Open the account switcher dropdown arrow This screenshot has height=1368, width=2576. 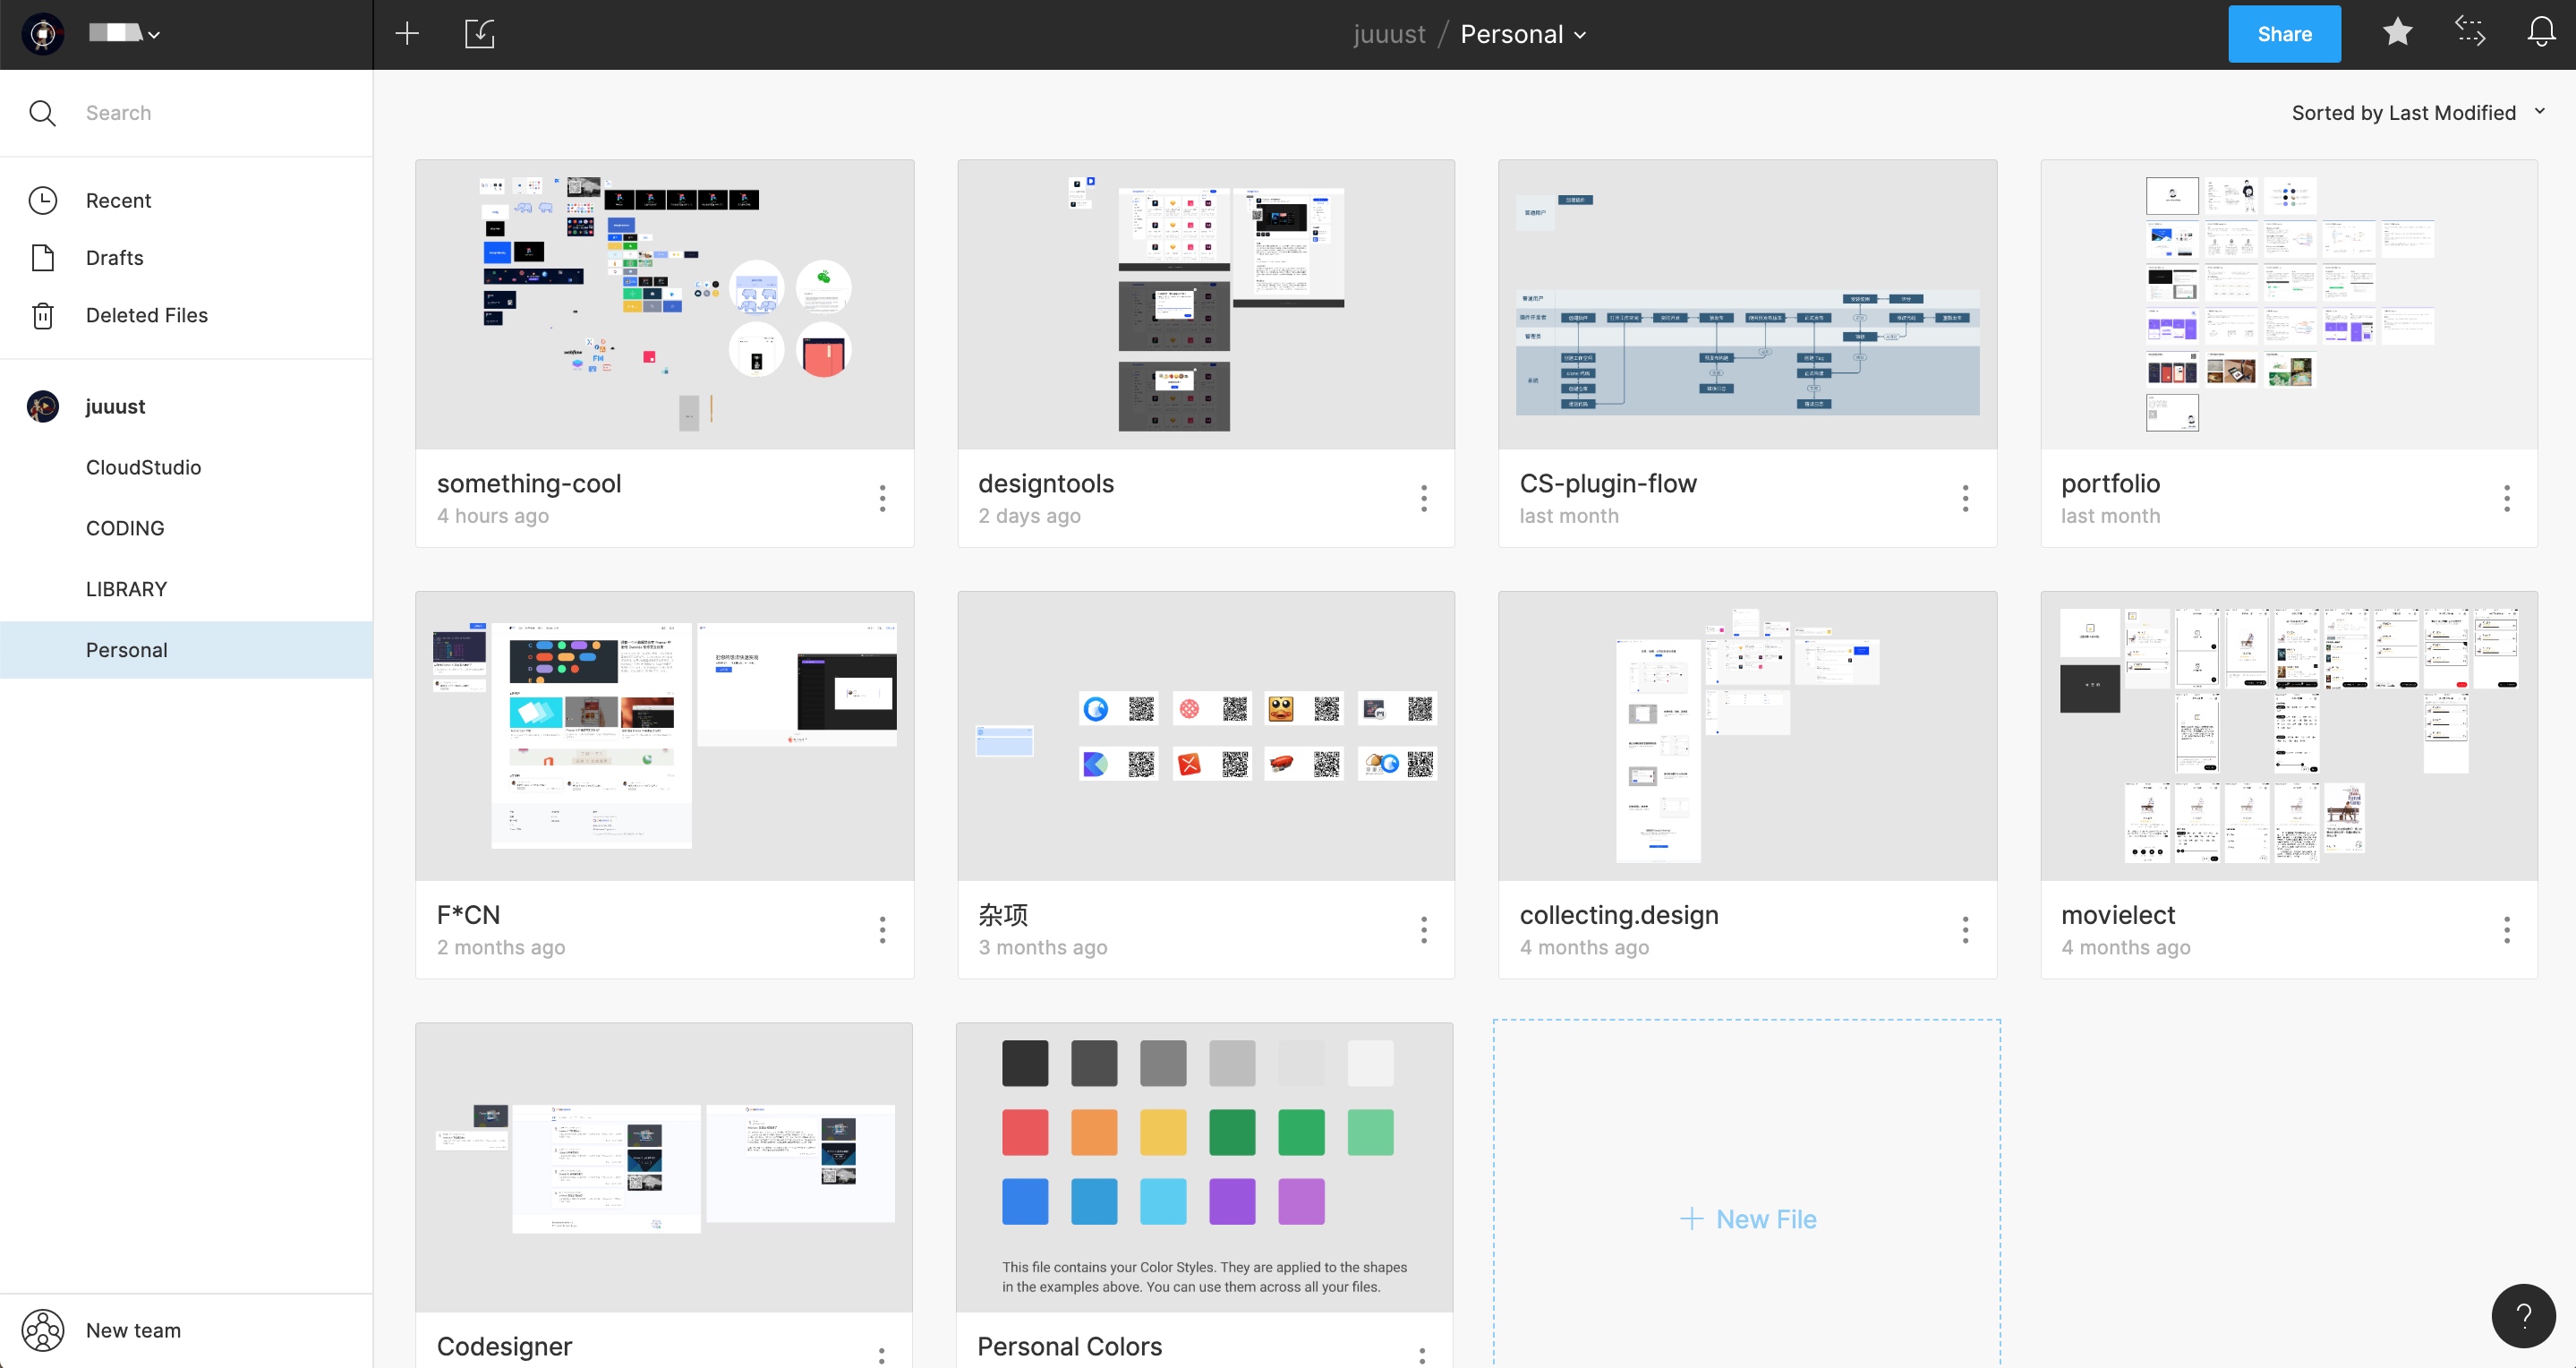coord(154,35)
